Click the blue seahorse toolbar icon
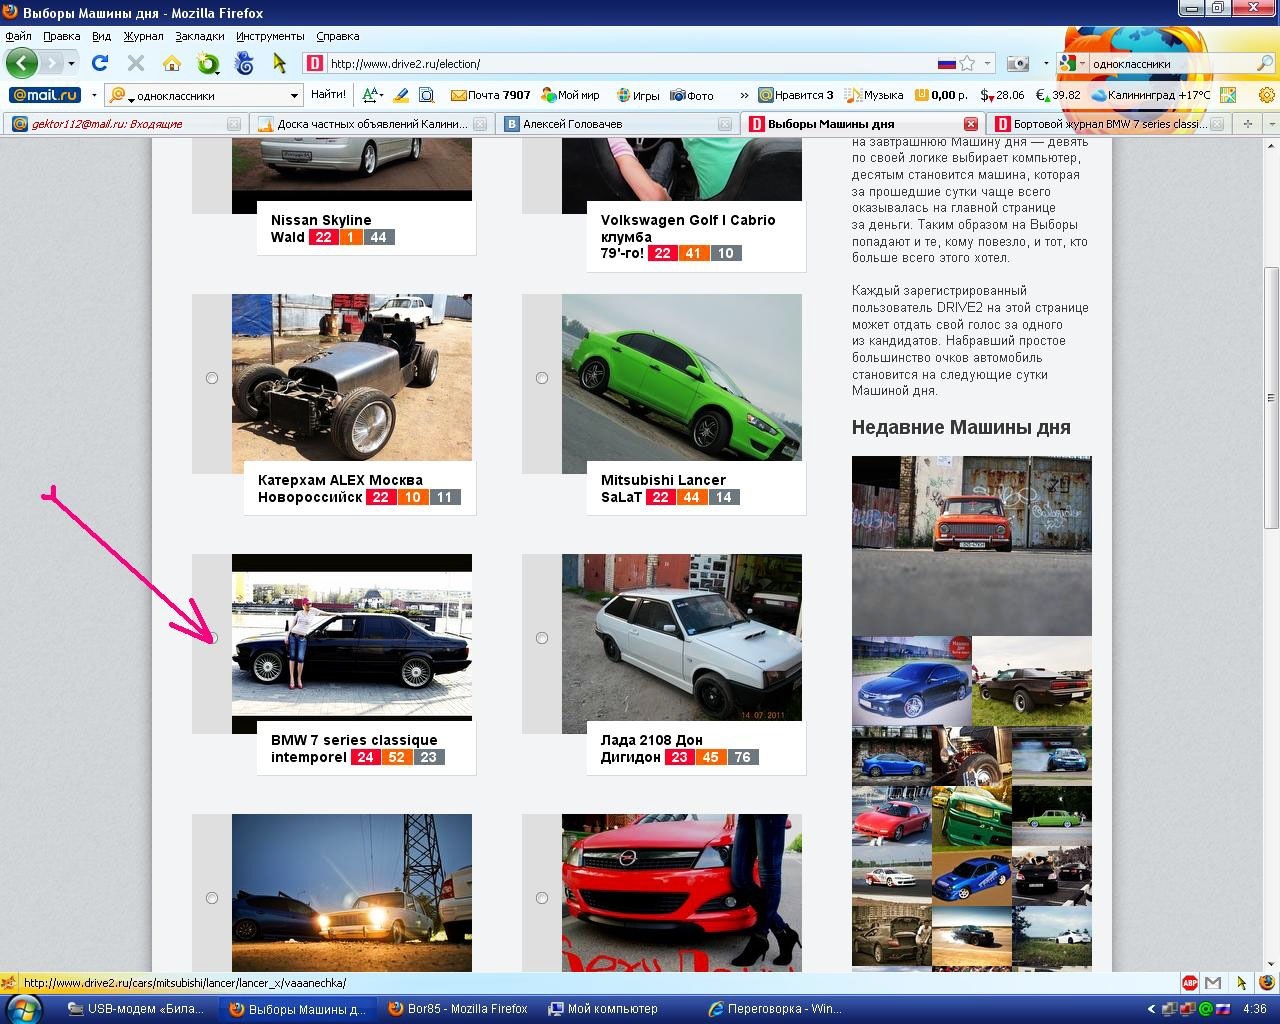This screenshot has height=1024, width=1280. [244, 63]
